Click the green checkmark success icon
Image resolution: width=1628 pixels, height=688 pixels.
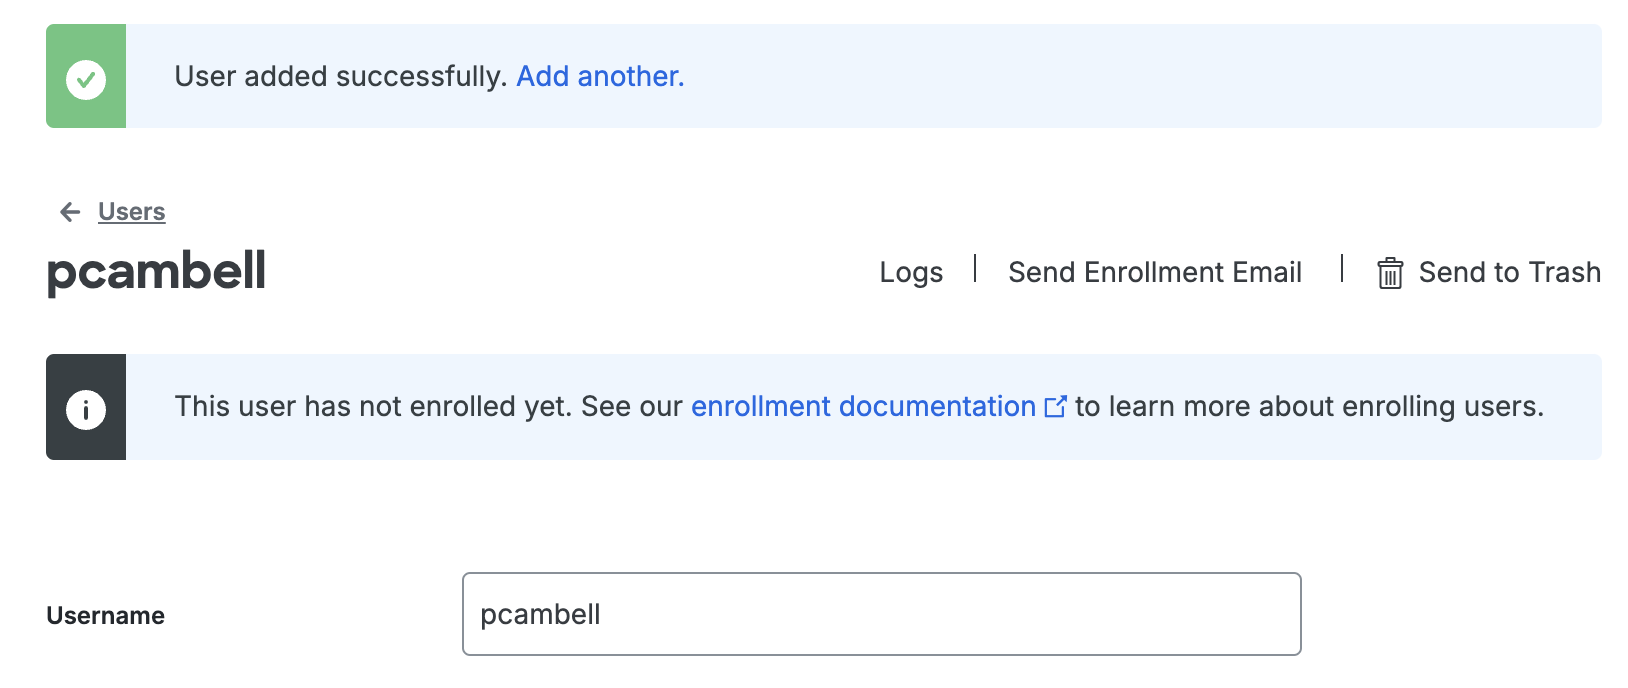click(86, 79)
